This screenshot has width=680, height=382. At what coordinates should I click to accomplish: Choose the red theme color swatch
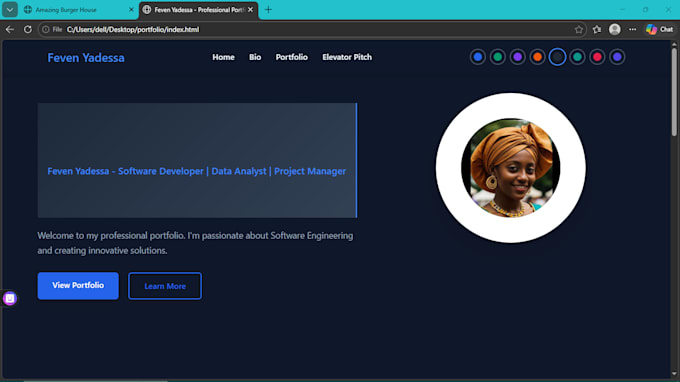597,57
